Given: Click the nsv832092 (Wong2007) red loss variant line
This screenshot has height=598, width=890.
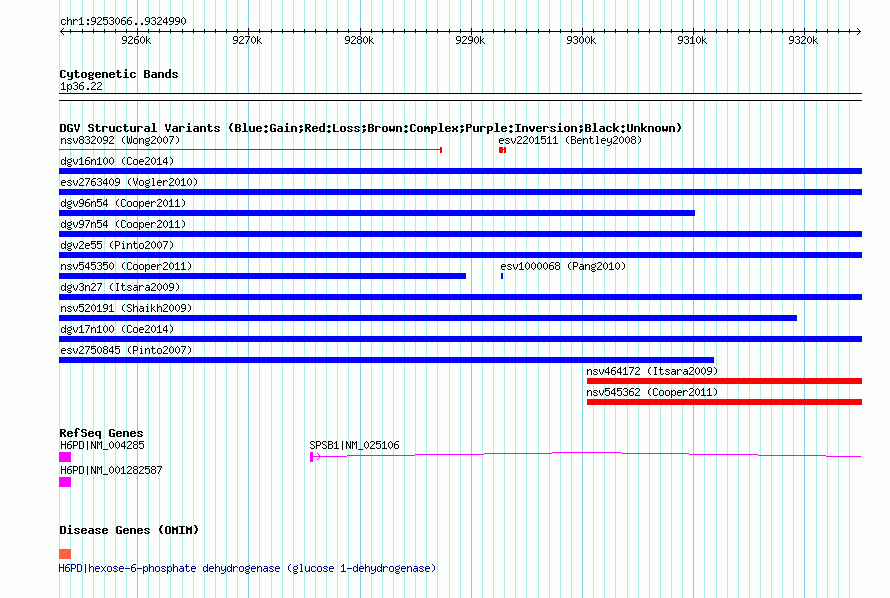Looking at the screenshot, I should pyautogui.click(x=250, y=150).
